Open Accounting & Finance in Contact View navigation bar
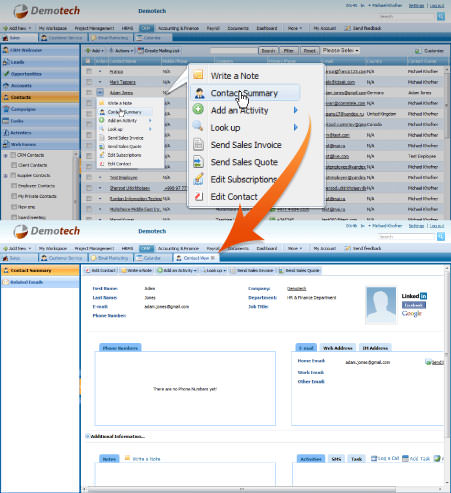This screenshot has width=451, height=493. coord(178,248)
